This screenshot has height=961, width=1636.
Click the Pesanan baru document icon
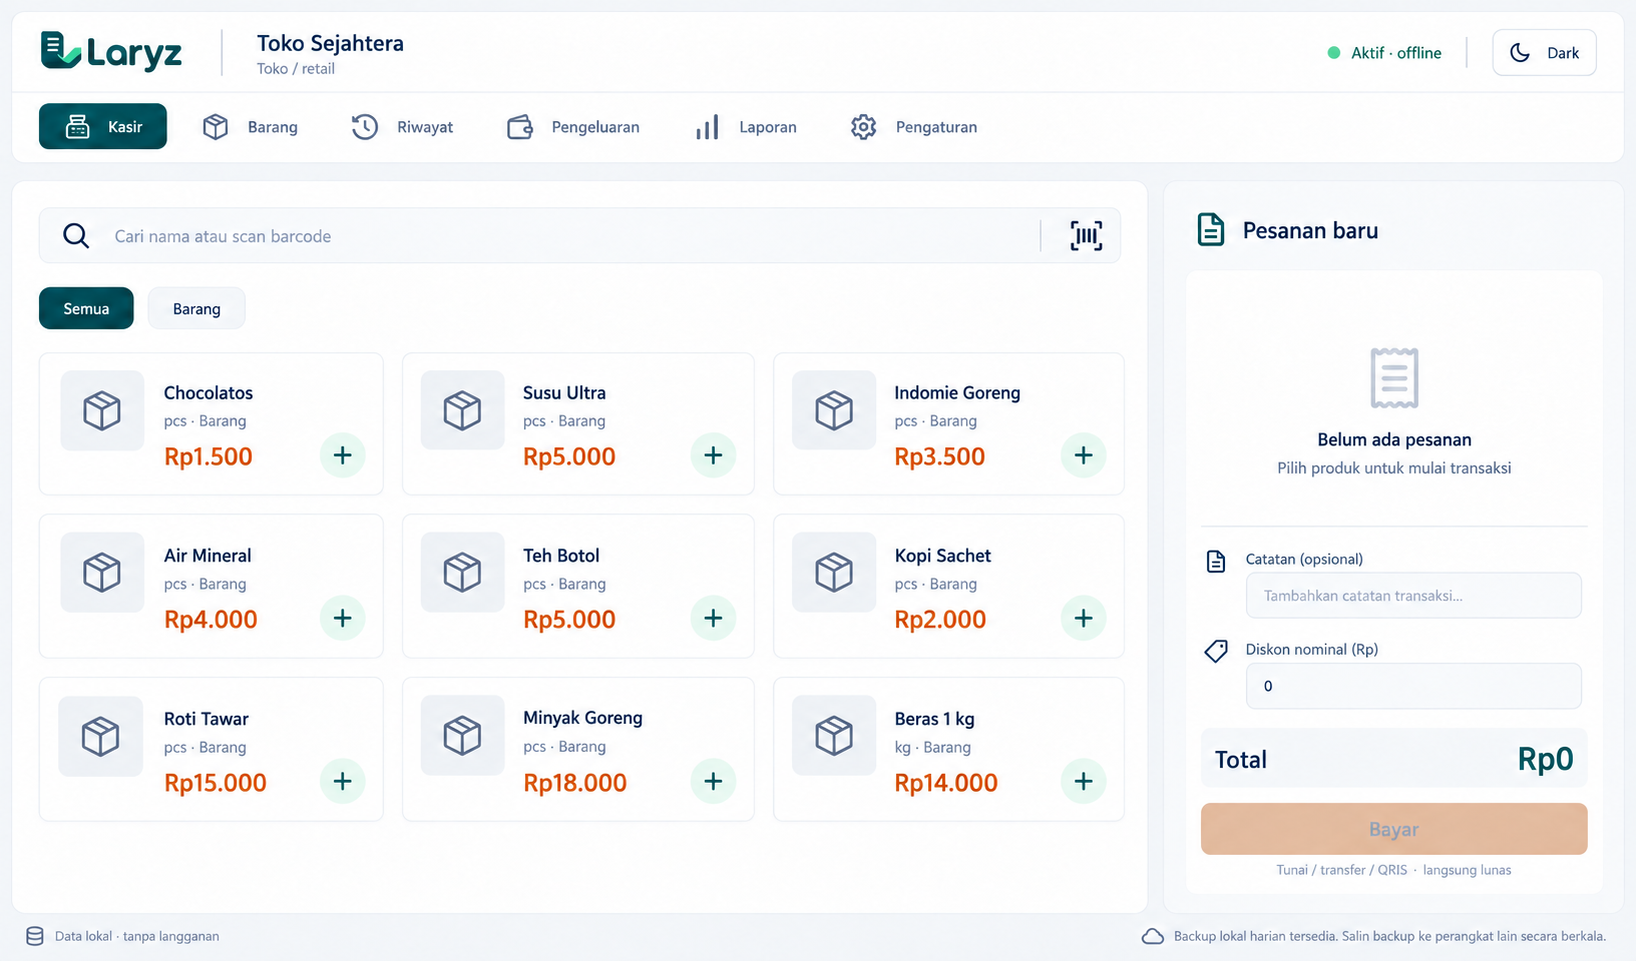pos(1210,230)
